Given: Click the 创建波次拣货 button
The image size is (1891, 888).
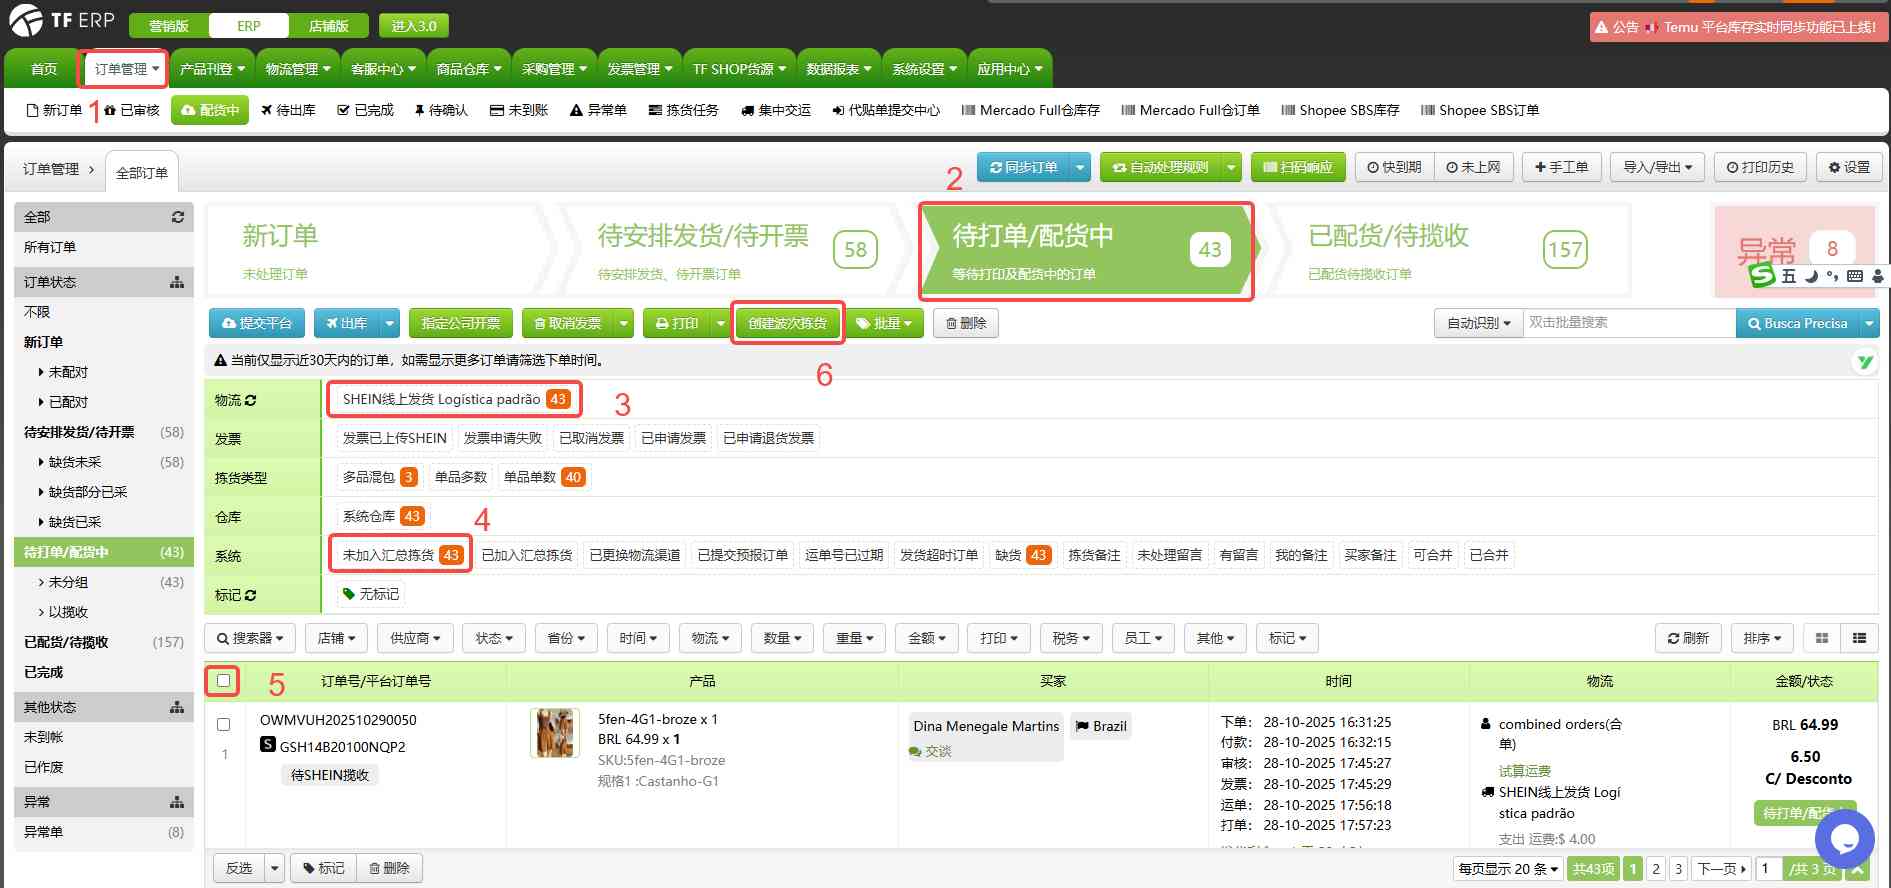Looking at the screenshot, I should click(x=787, y=323).
